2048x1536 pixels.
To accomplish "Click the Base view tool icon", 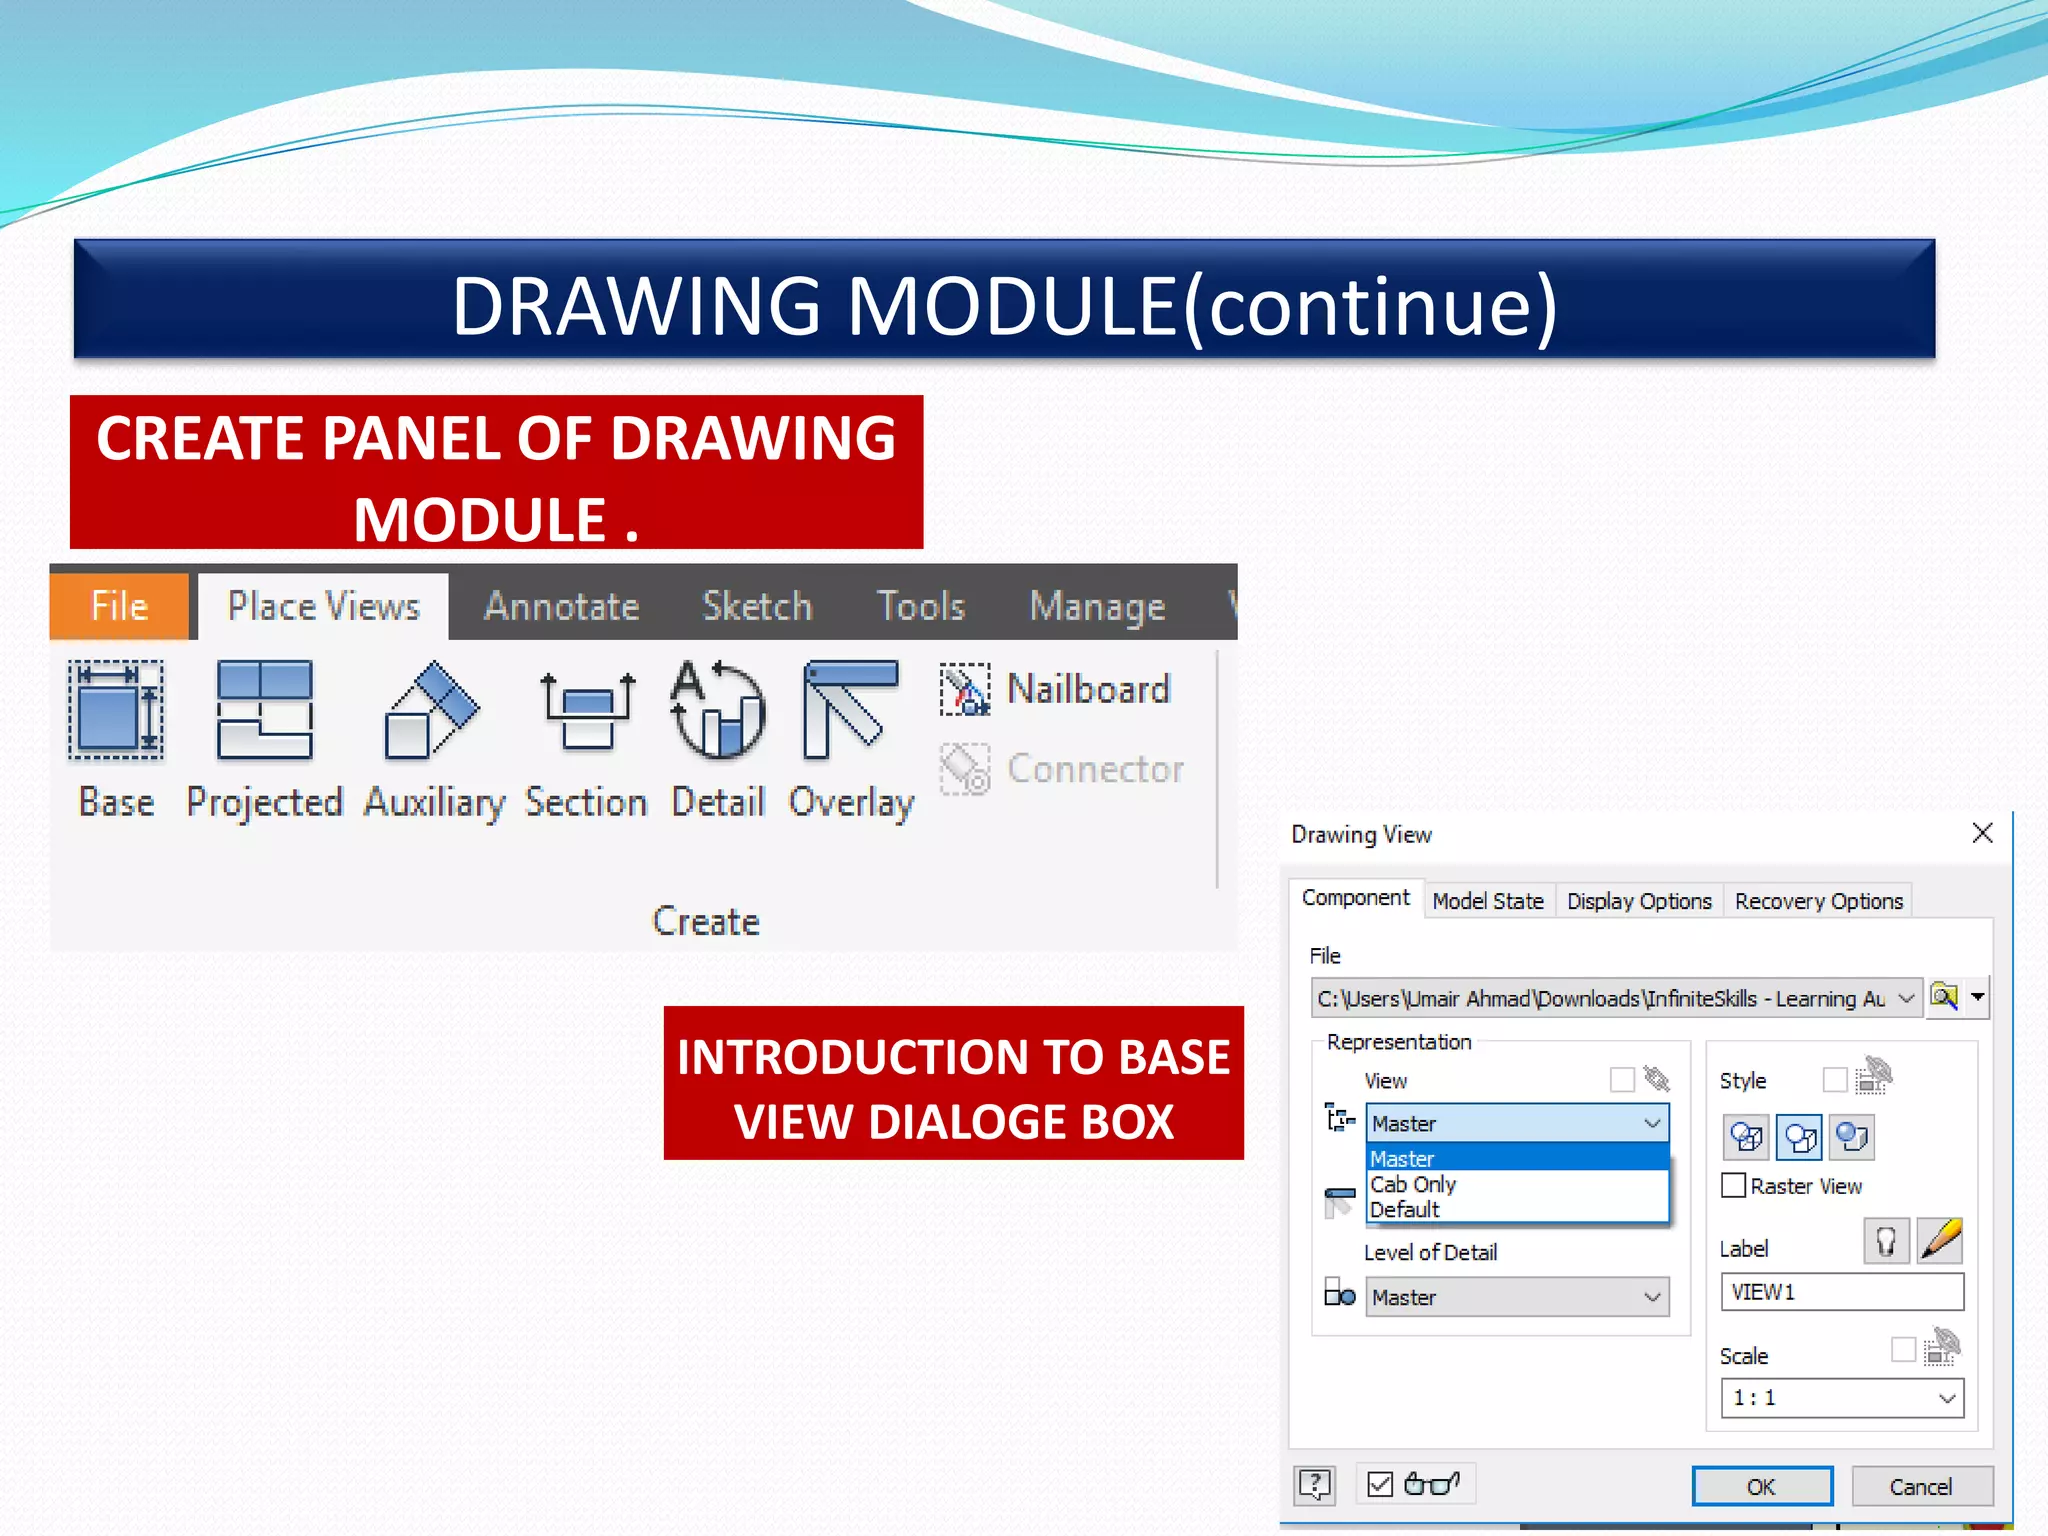I will pos(116,712).
